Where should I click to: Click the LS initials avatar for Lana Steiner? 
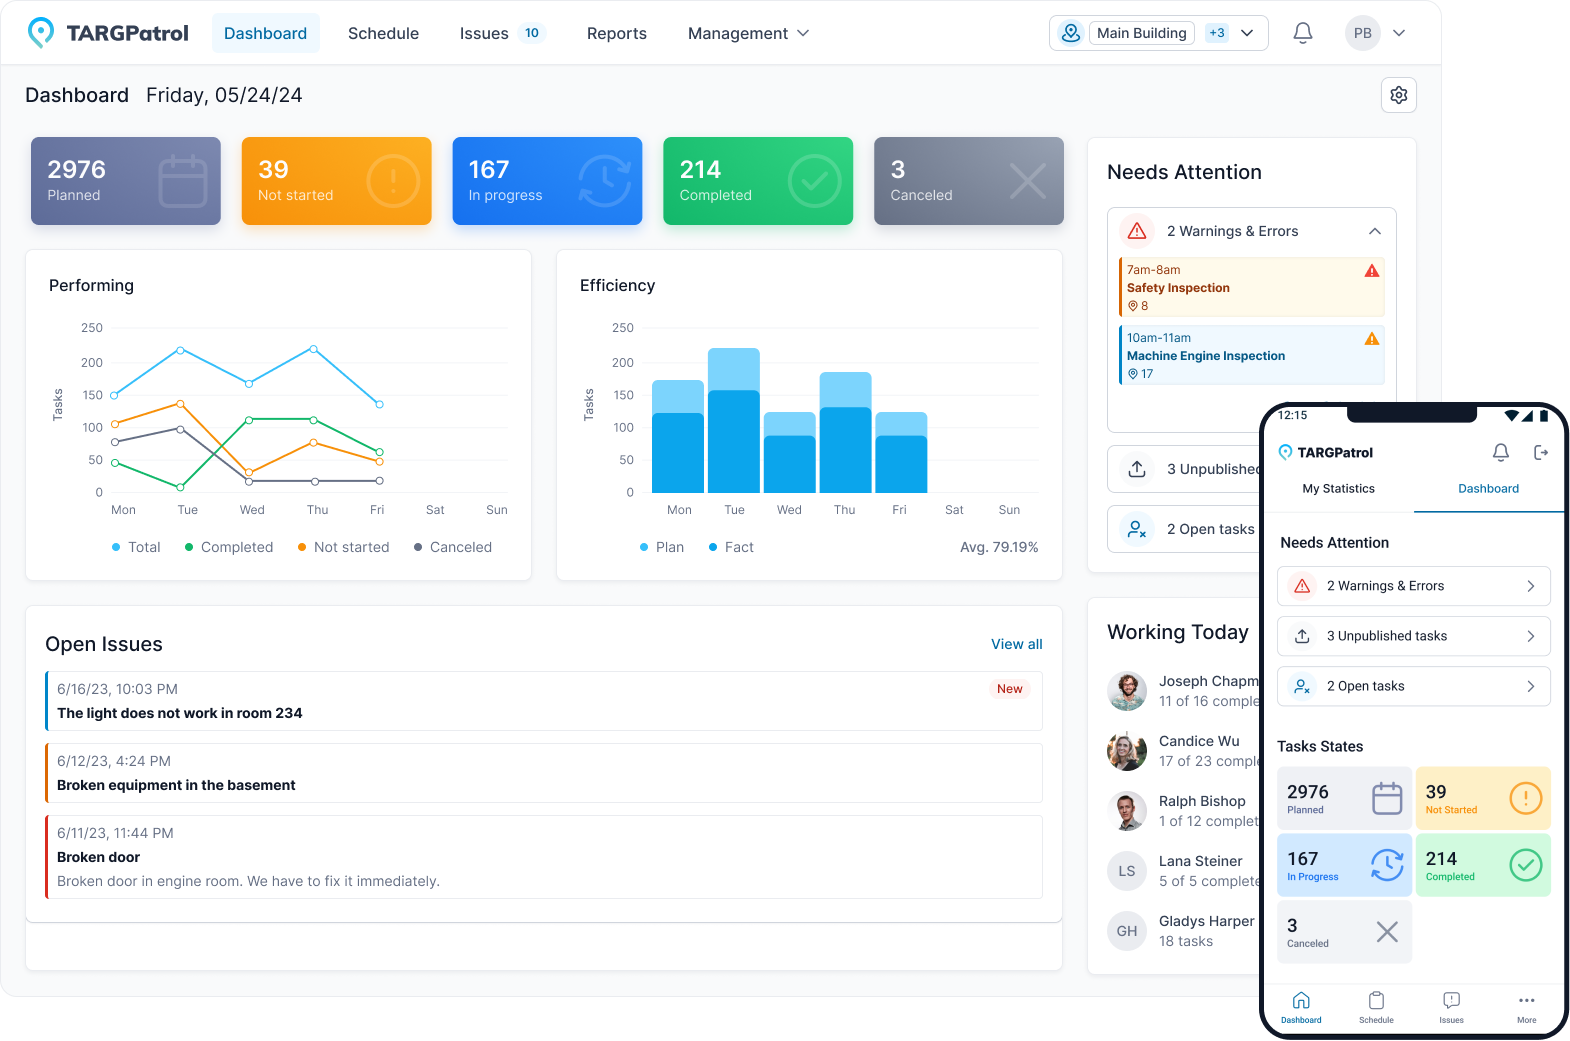point(1127,871)
